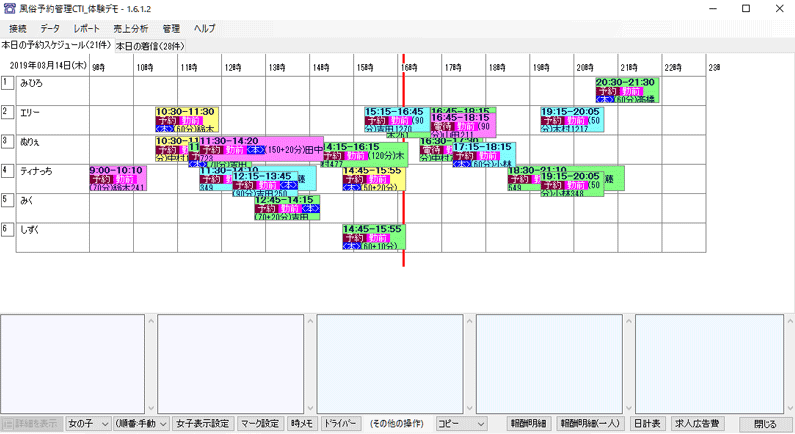The width and height of the screenshot is (795, 434).
Task: Click row number 1 box beside みひろ
Action: tap(7, 83)
